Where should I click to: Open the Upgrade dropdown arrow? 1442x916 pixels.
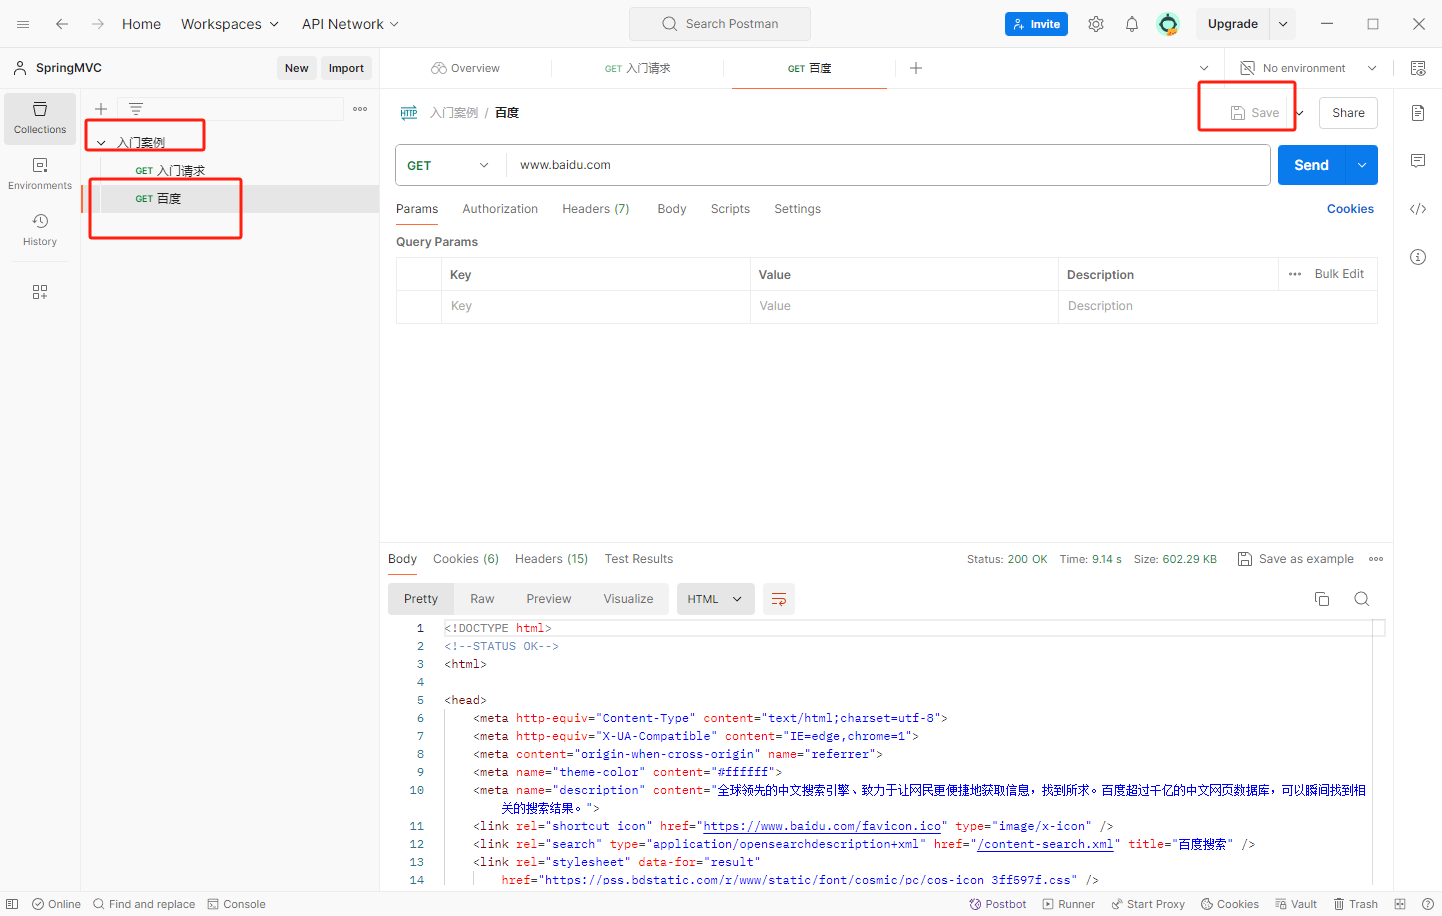tap(1283, 24)
